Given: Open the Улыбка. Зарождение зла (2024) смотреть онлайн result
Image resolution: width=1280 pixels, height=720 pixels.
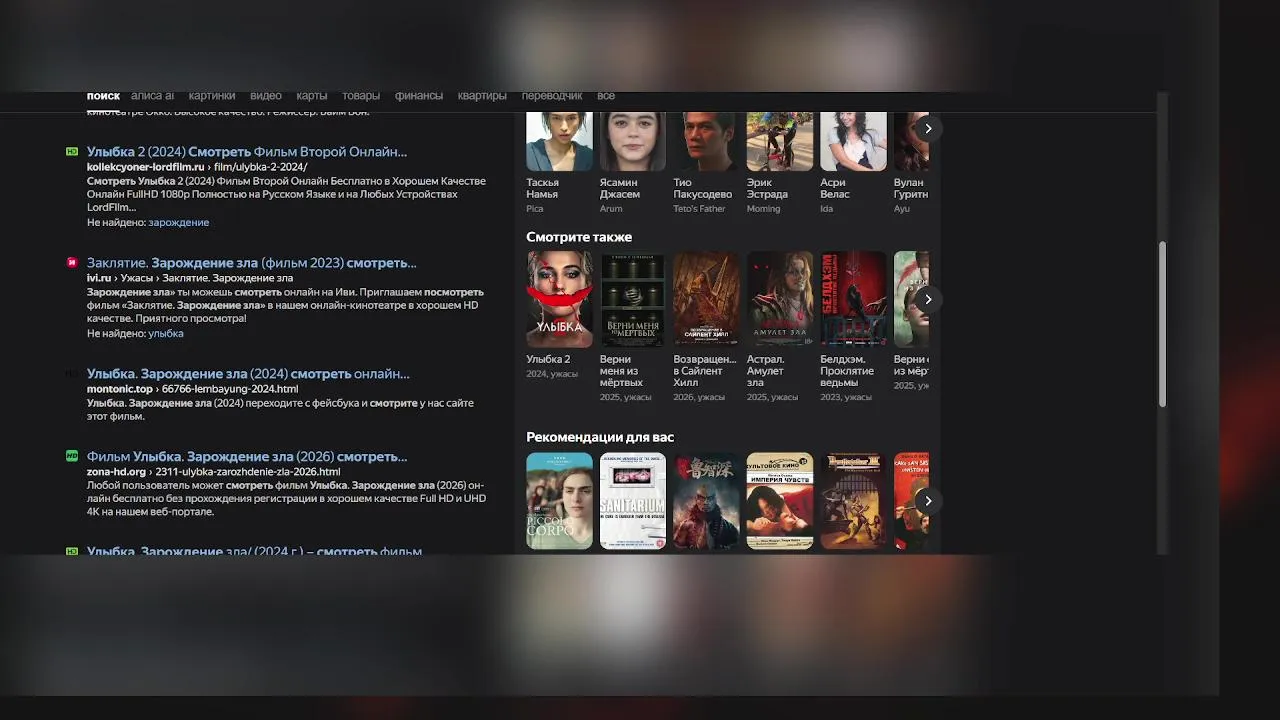Looking at the screenshot, I should click(248, 374).
